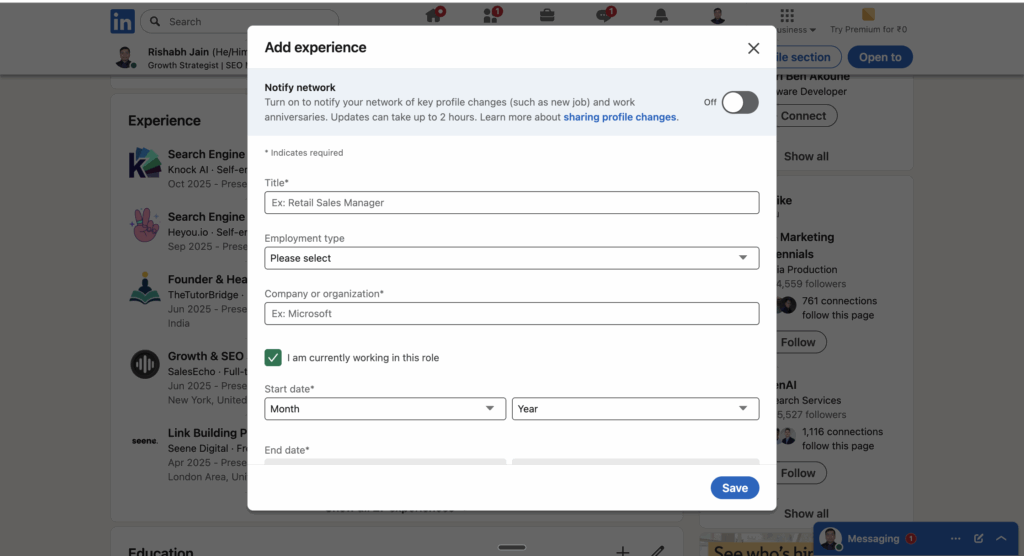This screenshot has height=556, width=1024.
Task: Uncheck "I am currently working in this role"
Action: click(273, 357)
